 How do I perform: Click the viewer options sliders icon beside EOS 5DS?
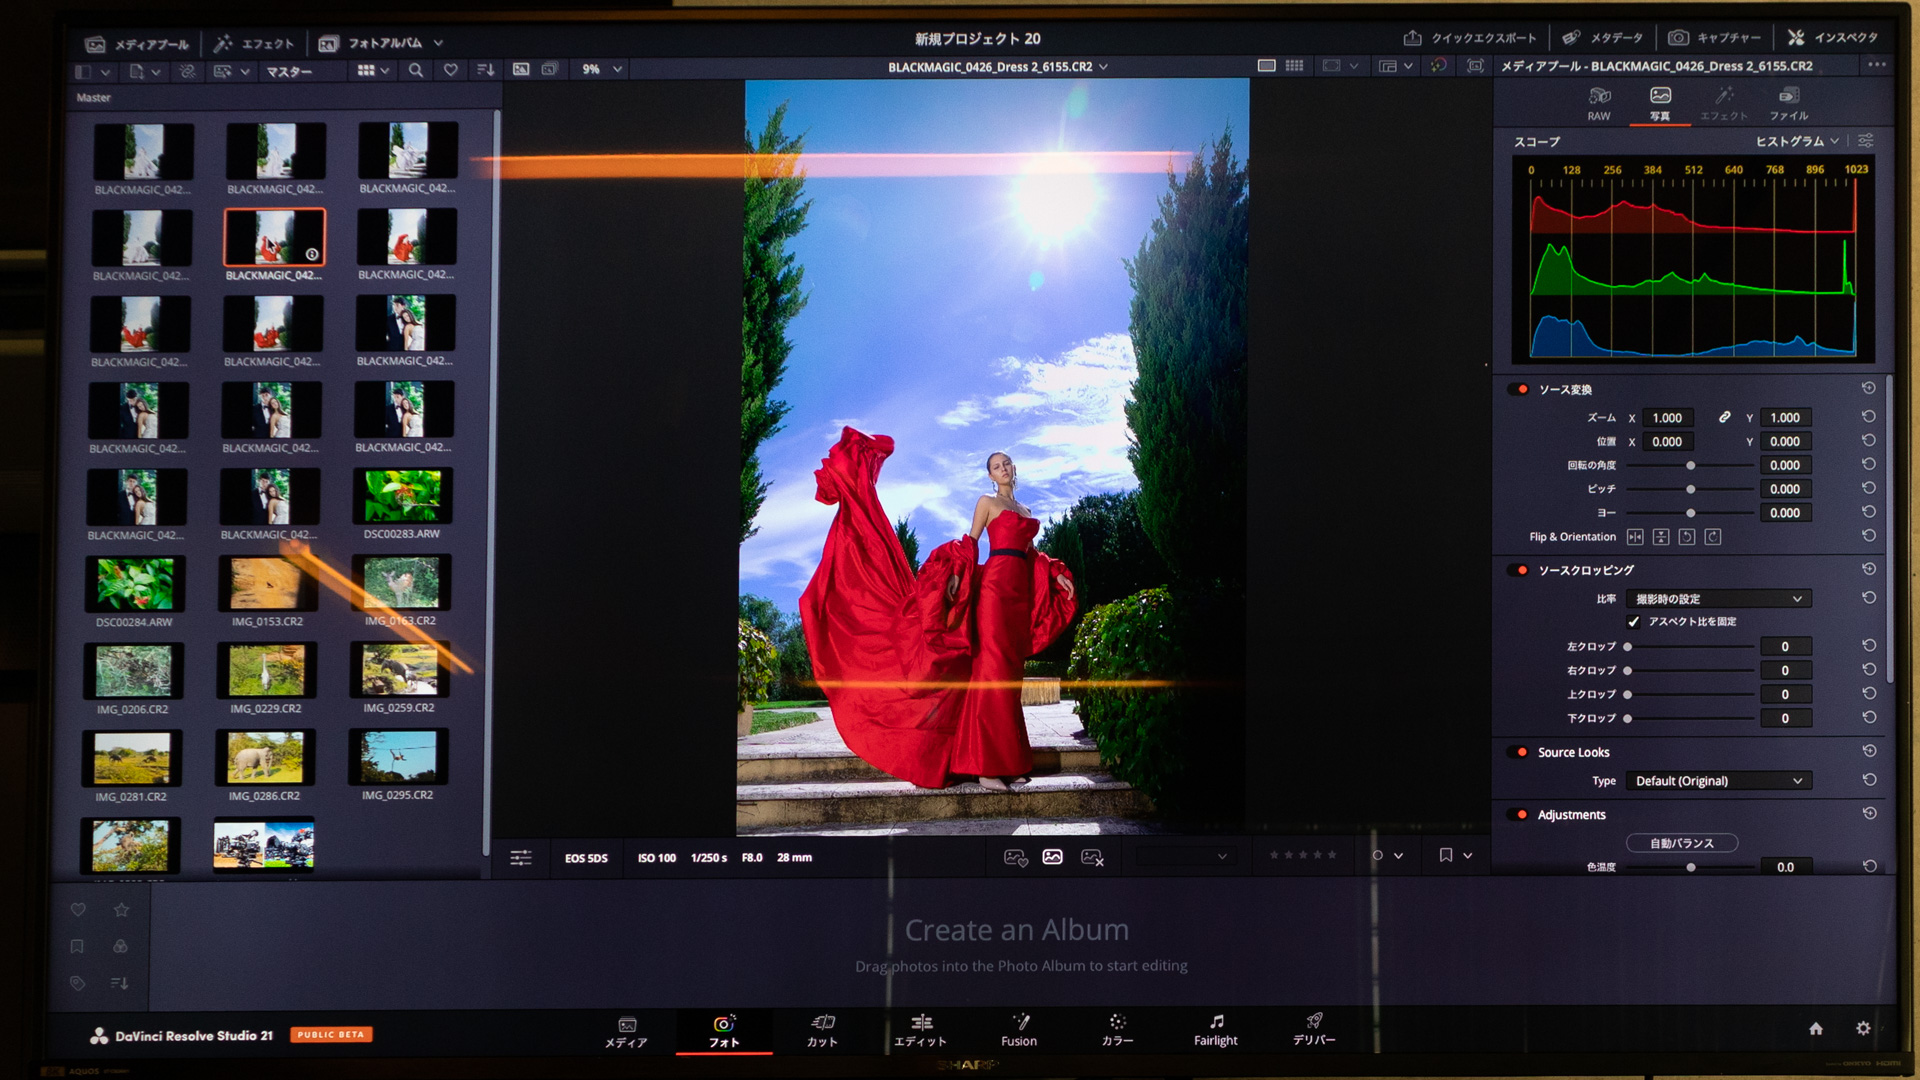(521, 858)
